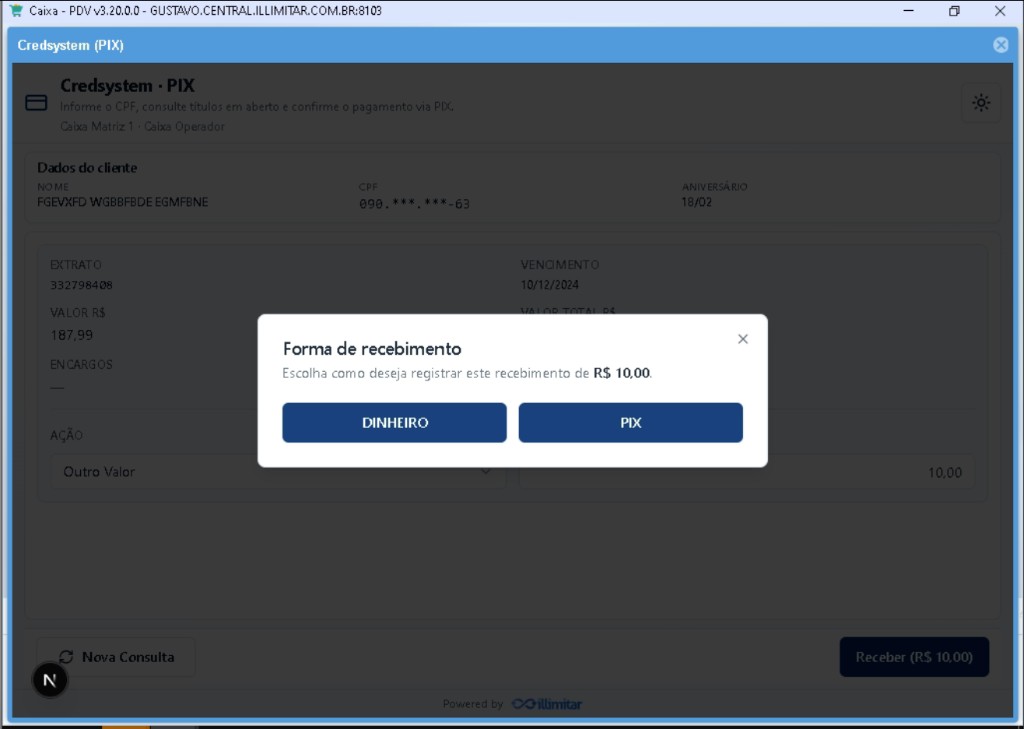Restore down the Caixa PDV window
This screenshot has height=729, width=1024.
[x=954, y=10]
